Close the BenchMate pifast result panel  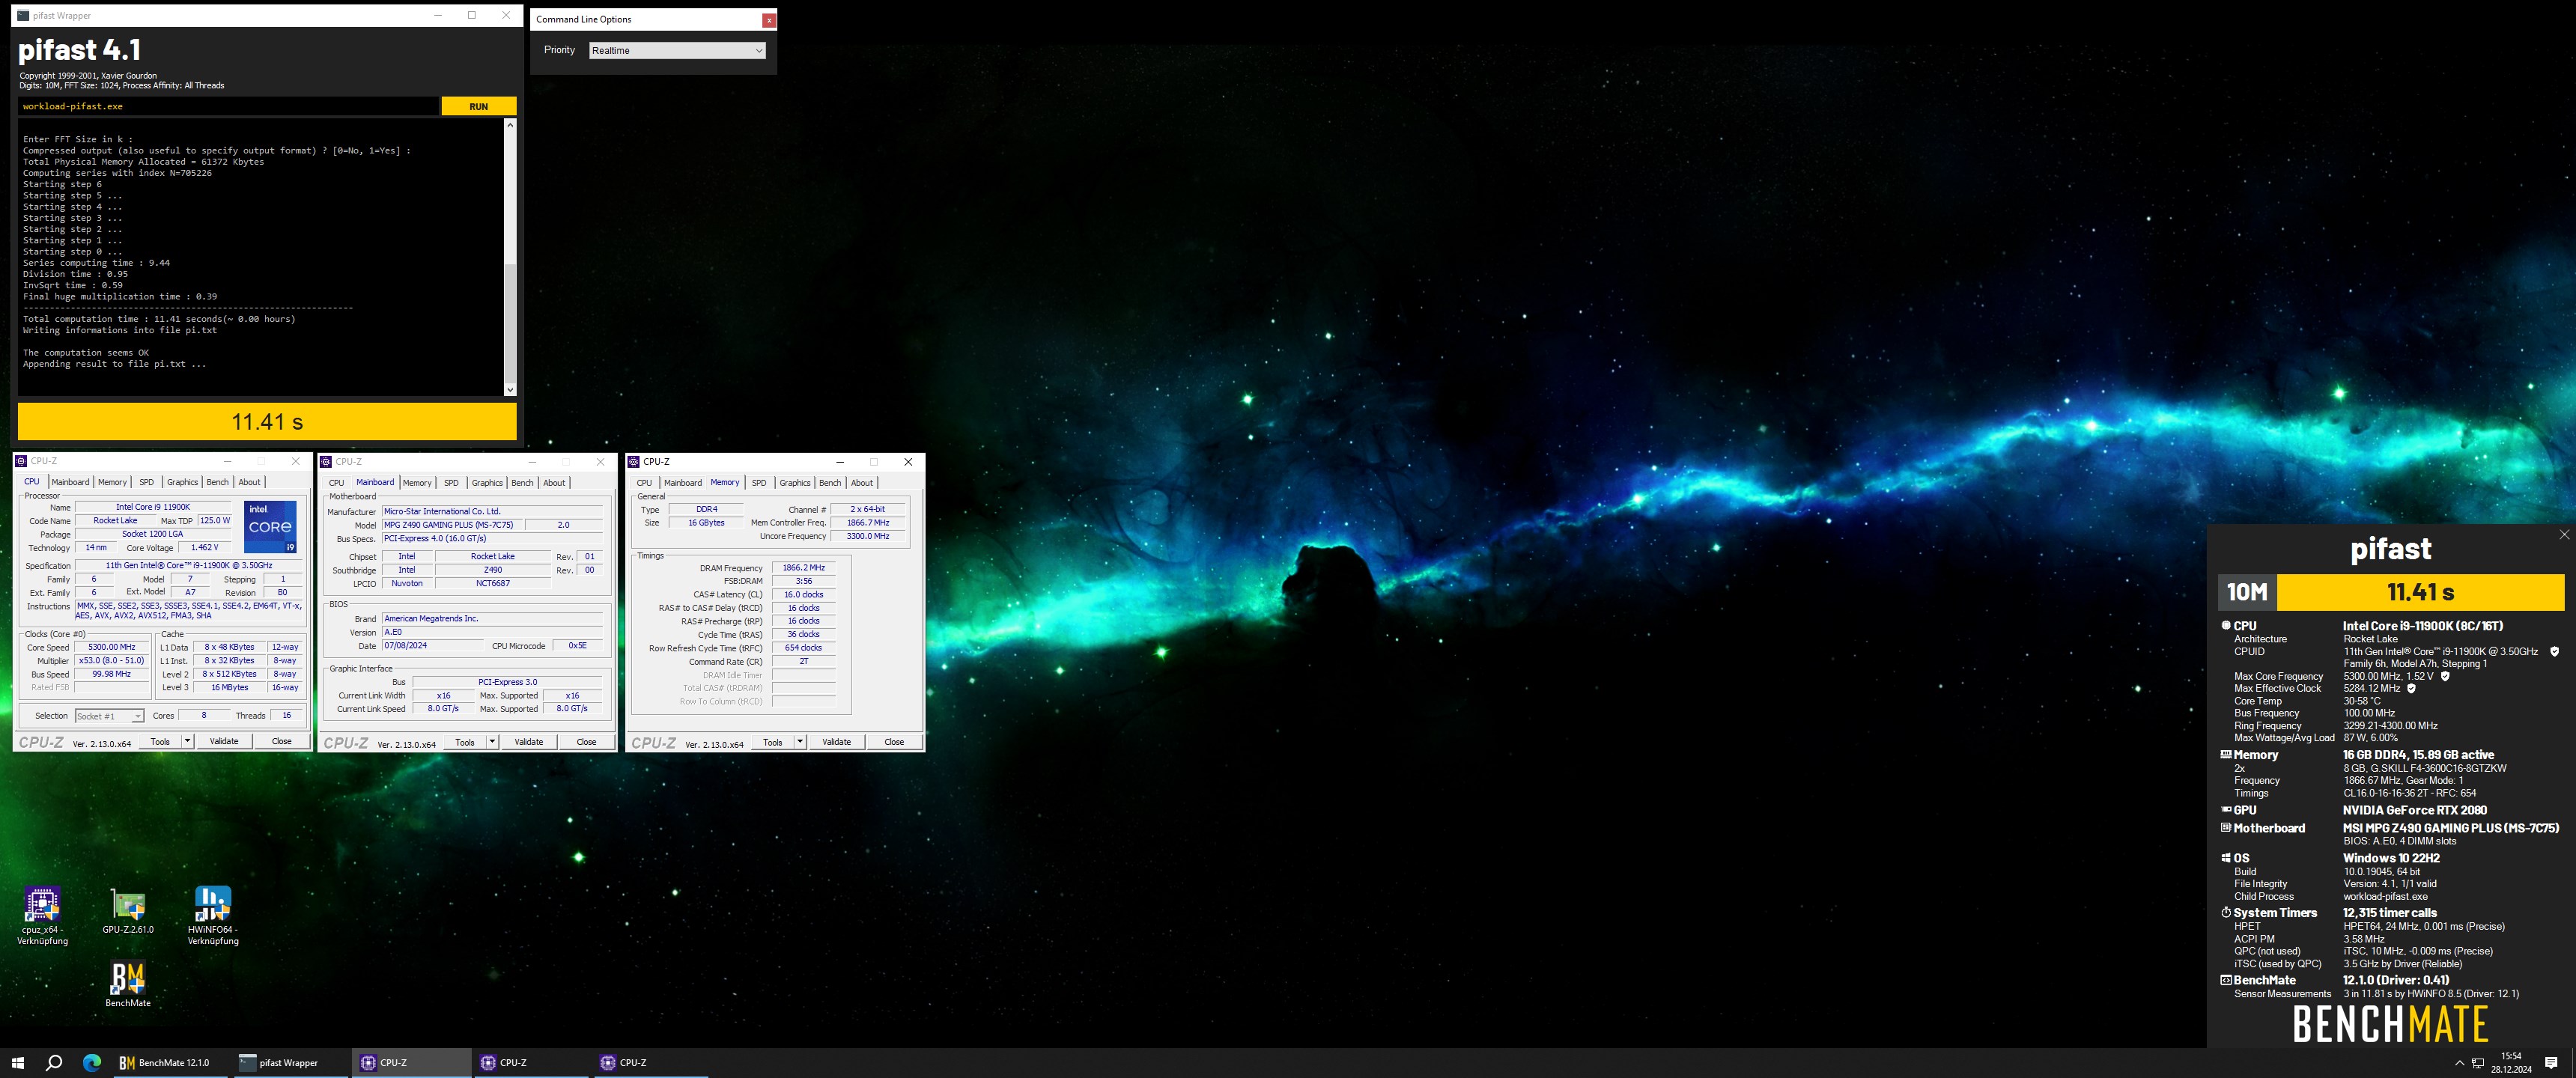pyautogui.click(x=2564, y=534)
